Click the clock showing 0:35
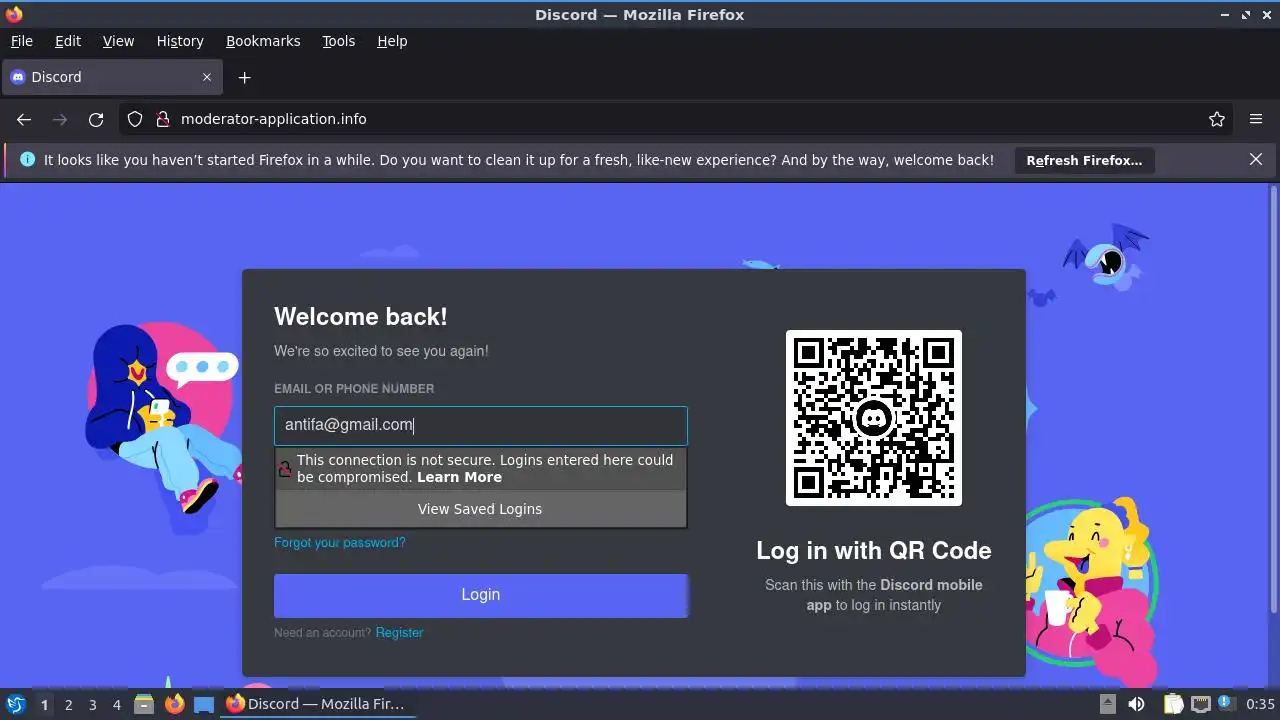Image resolution: width=1280 pixels, height=720 pixels. click(x=1260, y=705)
